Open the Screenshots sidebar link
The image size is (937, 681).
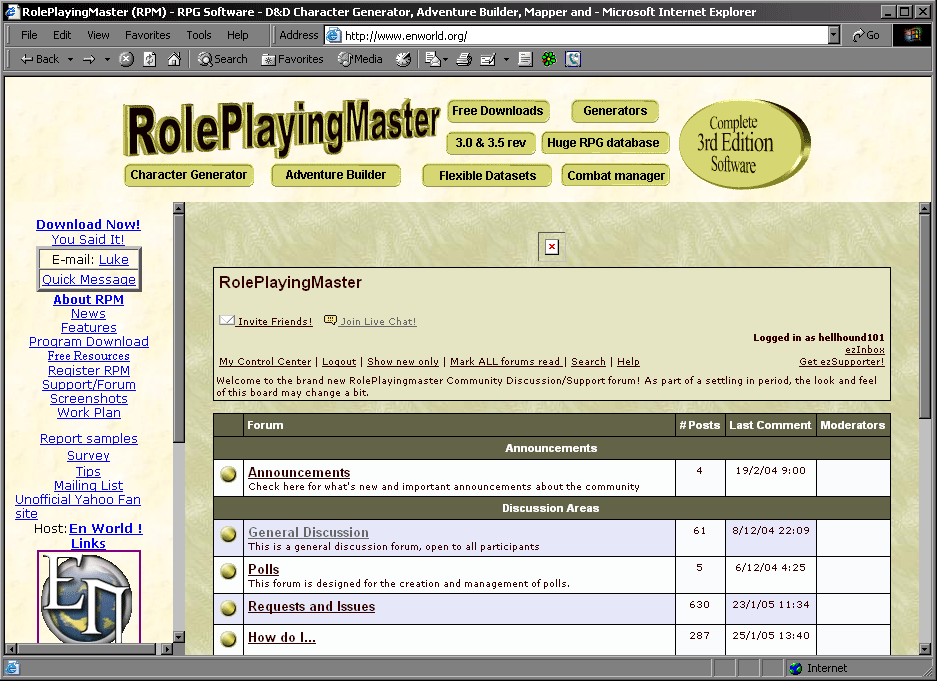tap(89, 398)
